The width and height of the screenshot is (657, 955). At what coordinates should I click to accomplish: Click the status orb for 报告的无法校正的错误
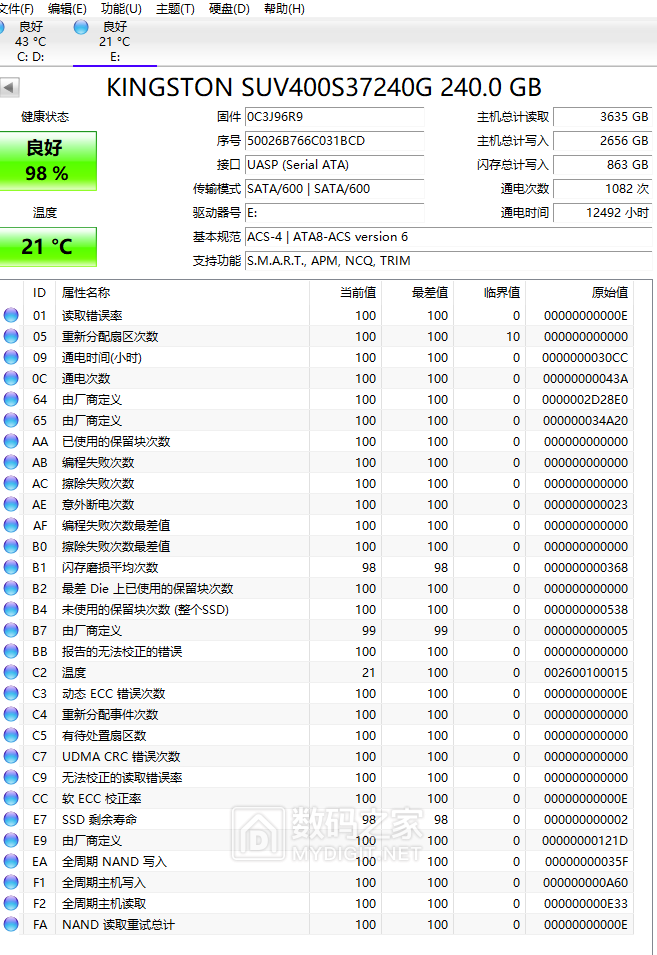pyautogui.click(x=11, y=651)
